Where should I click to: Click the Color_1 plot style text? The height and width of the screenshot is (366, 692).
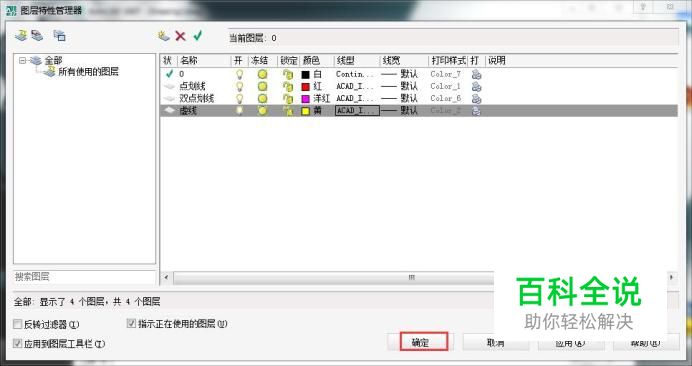pos(445,86)
